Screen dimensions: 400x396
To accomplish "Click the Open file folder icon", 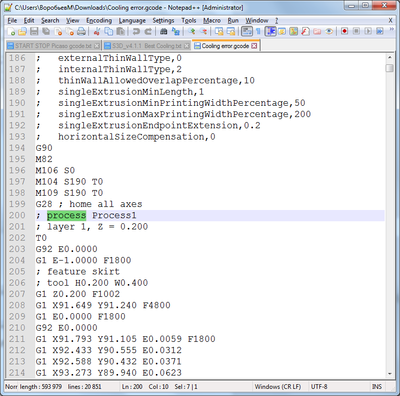I will (x=22, y=32).
